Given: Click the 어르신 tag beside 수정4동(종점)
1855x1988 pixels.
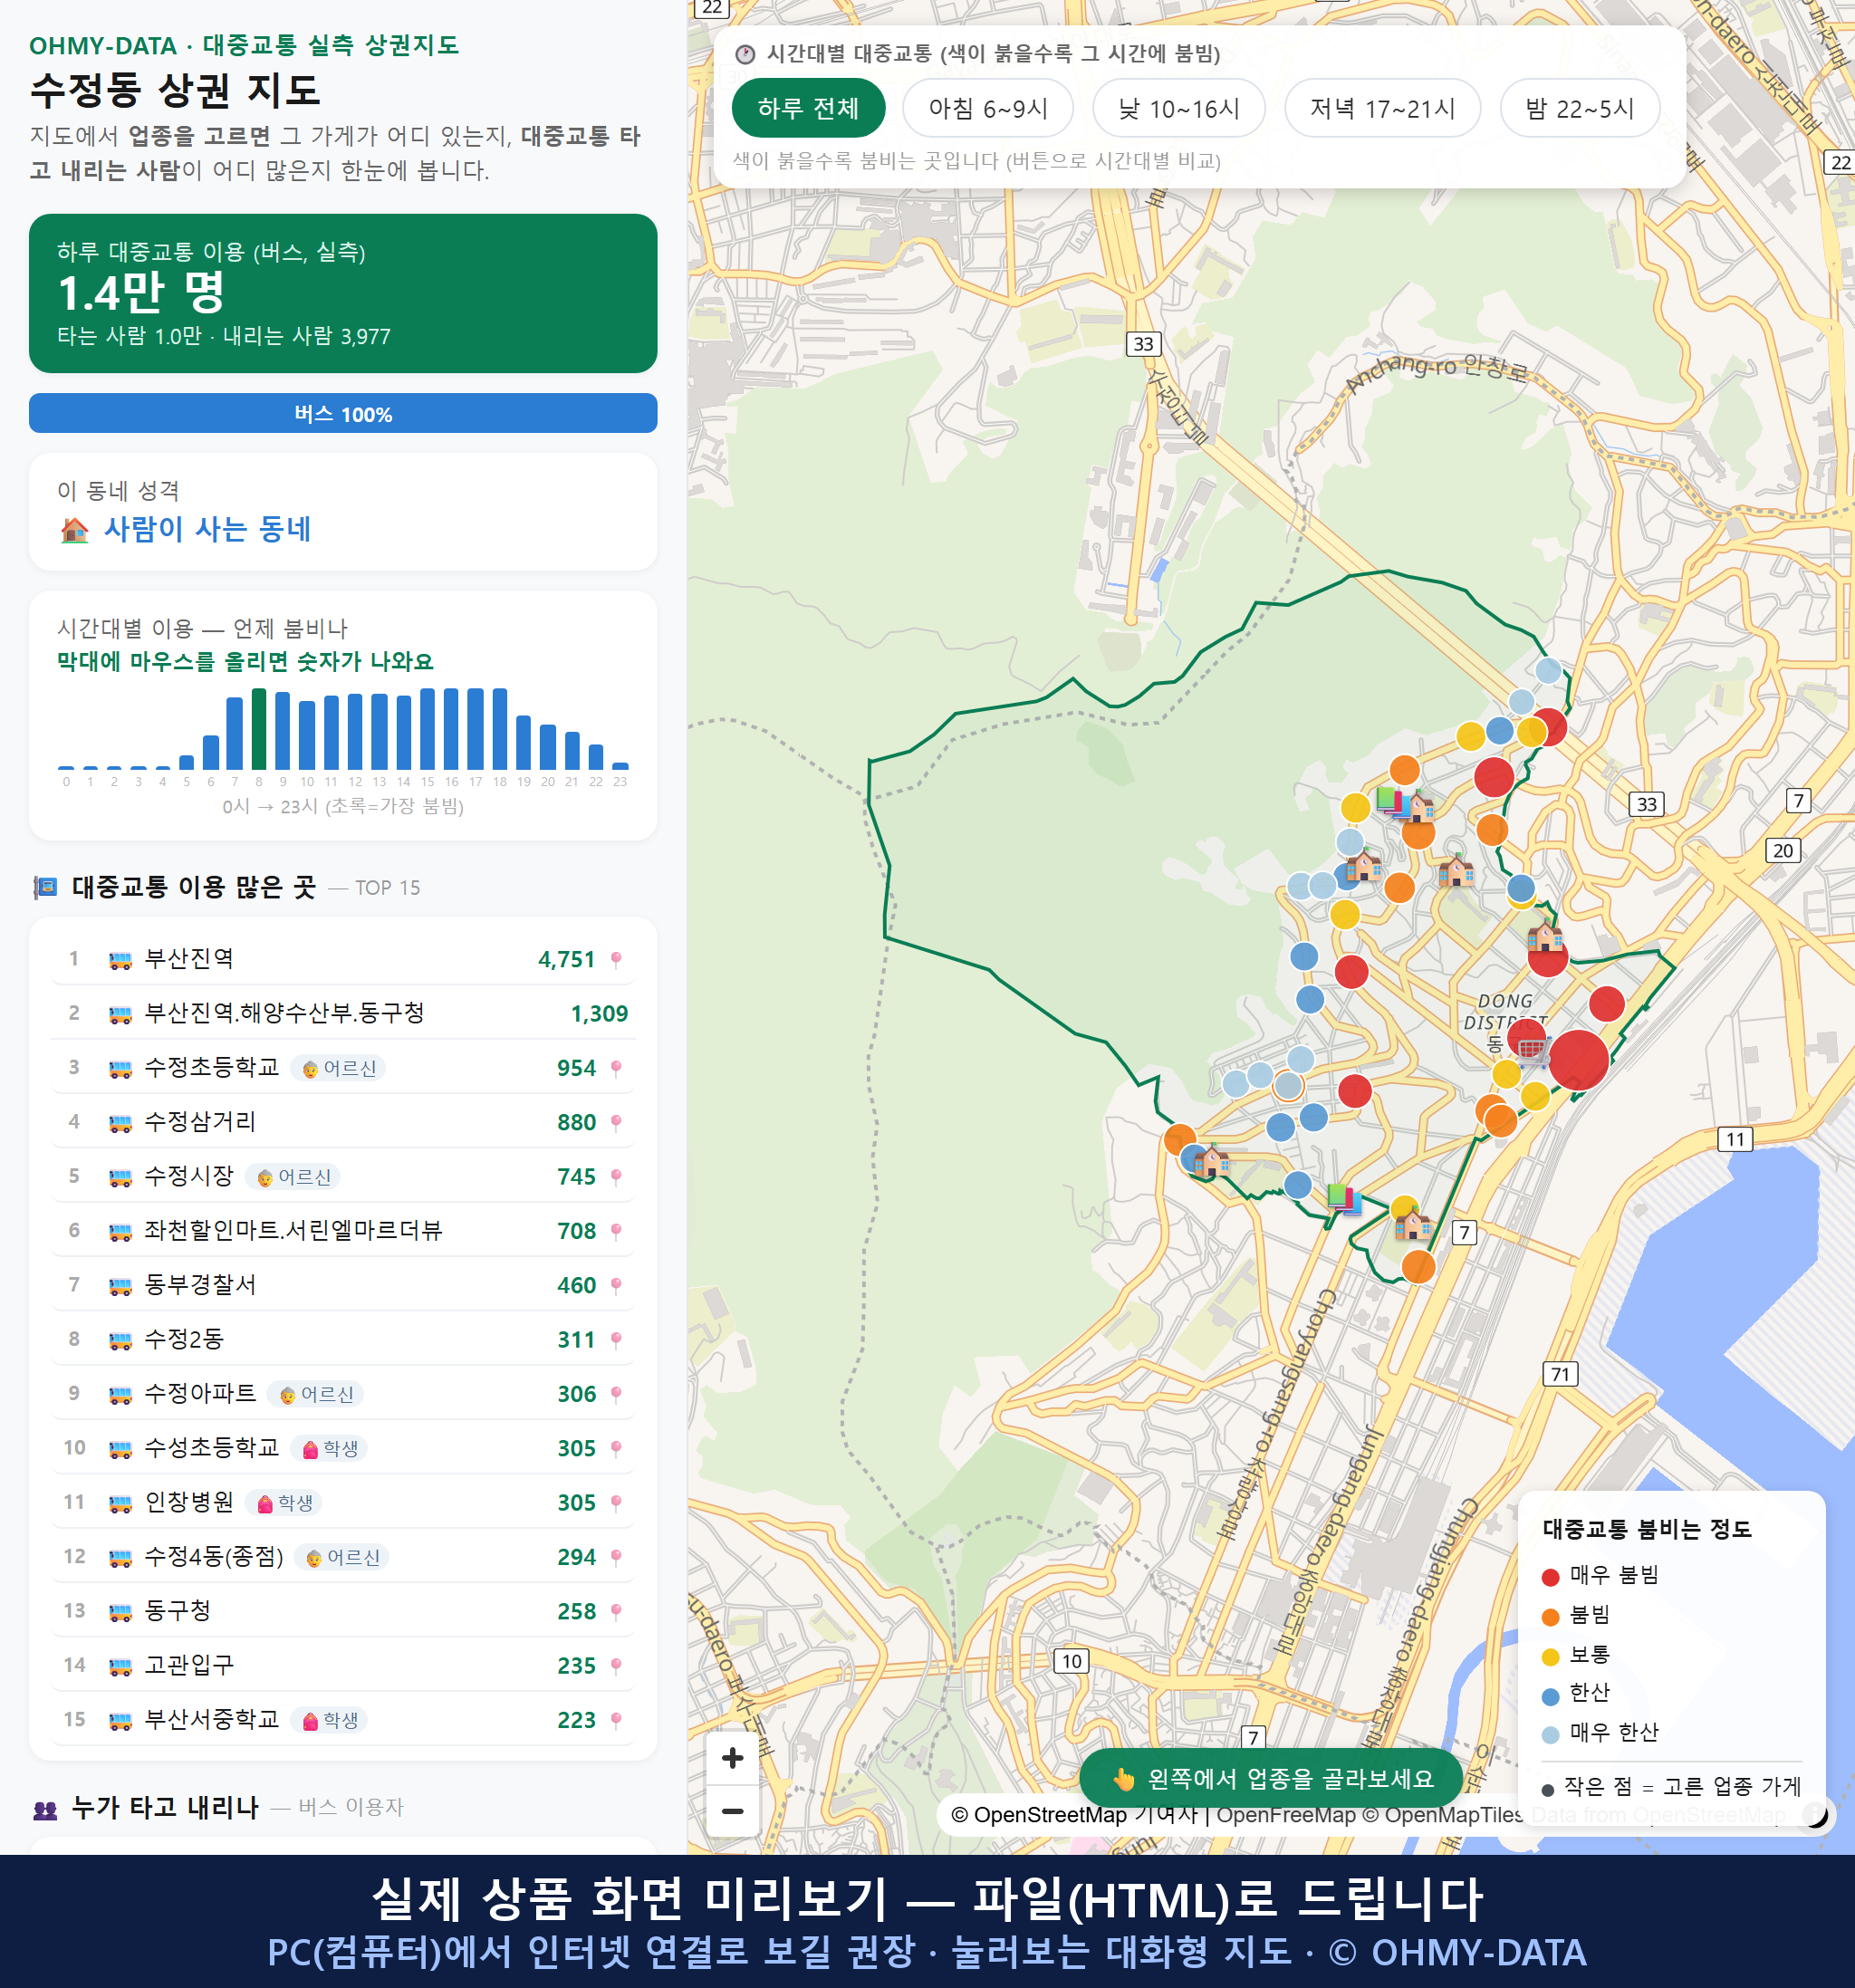Looking at the screenshot, I should [x=341, y=1557].
